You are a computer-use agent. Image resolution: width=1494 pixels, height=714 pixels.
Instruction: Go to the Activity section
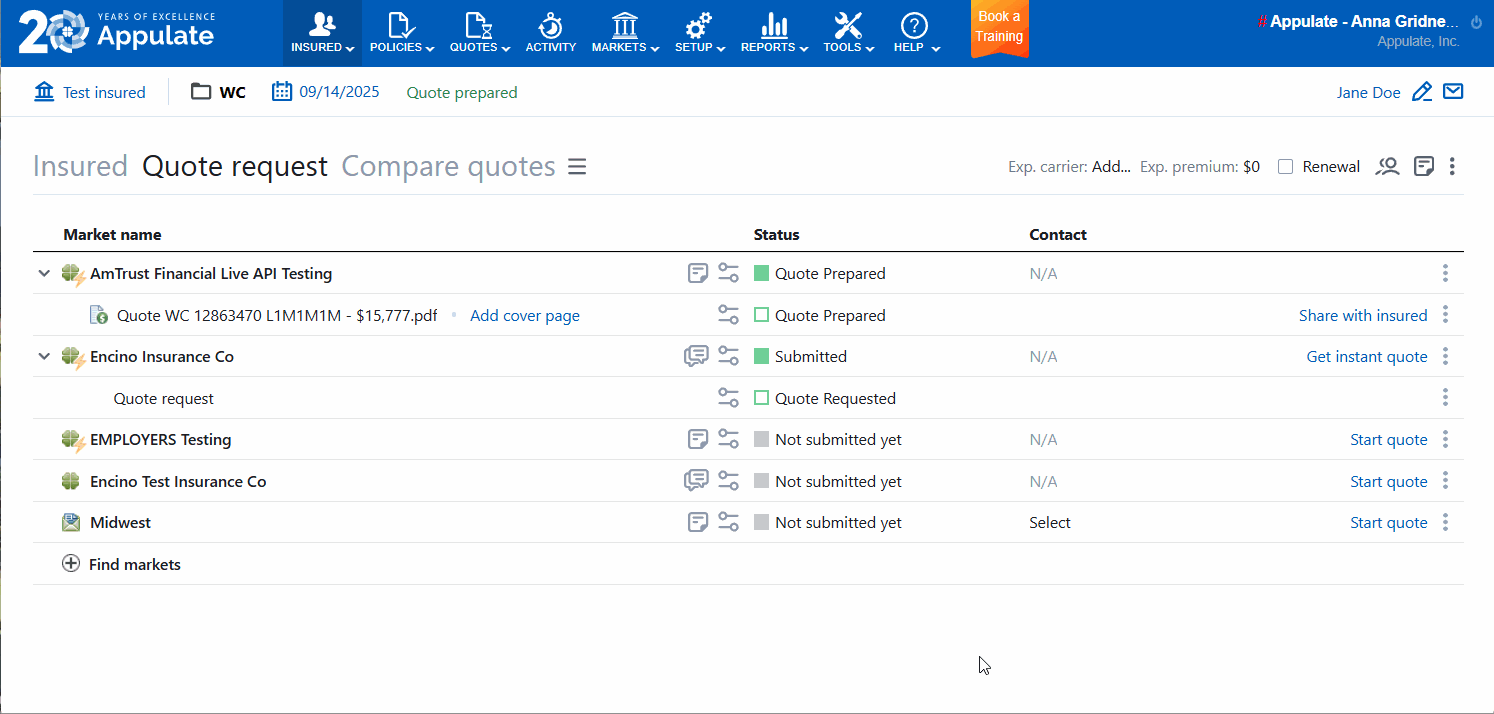pos(550,33)
